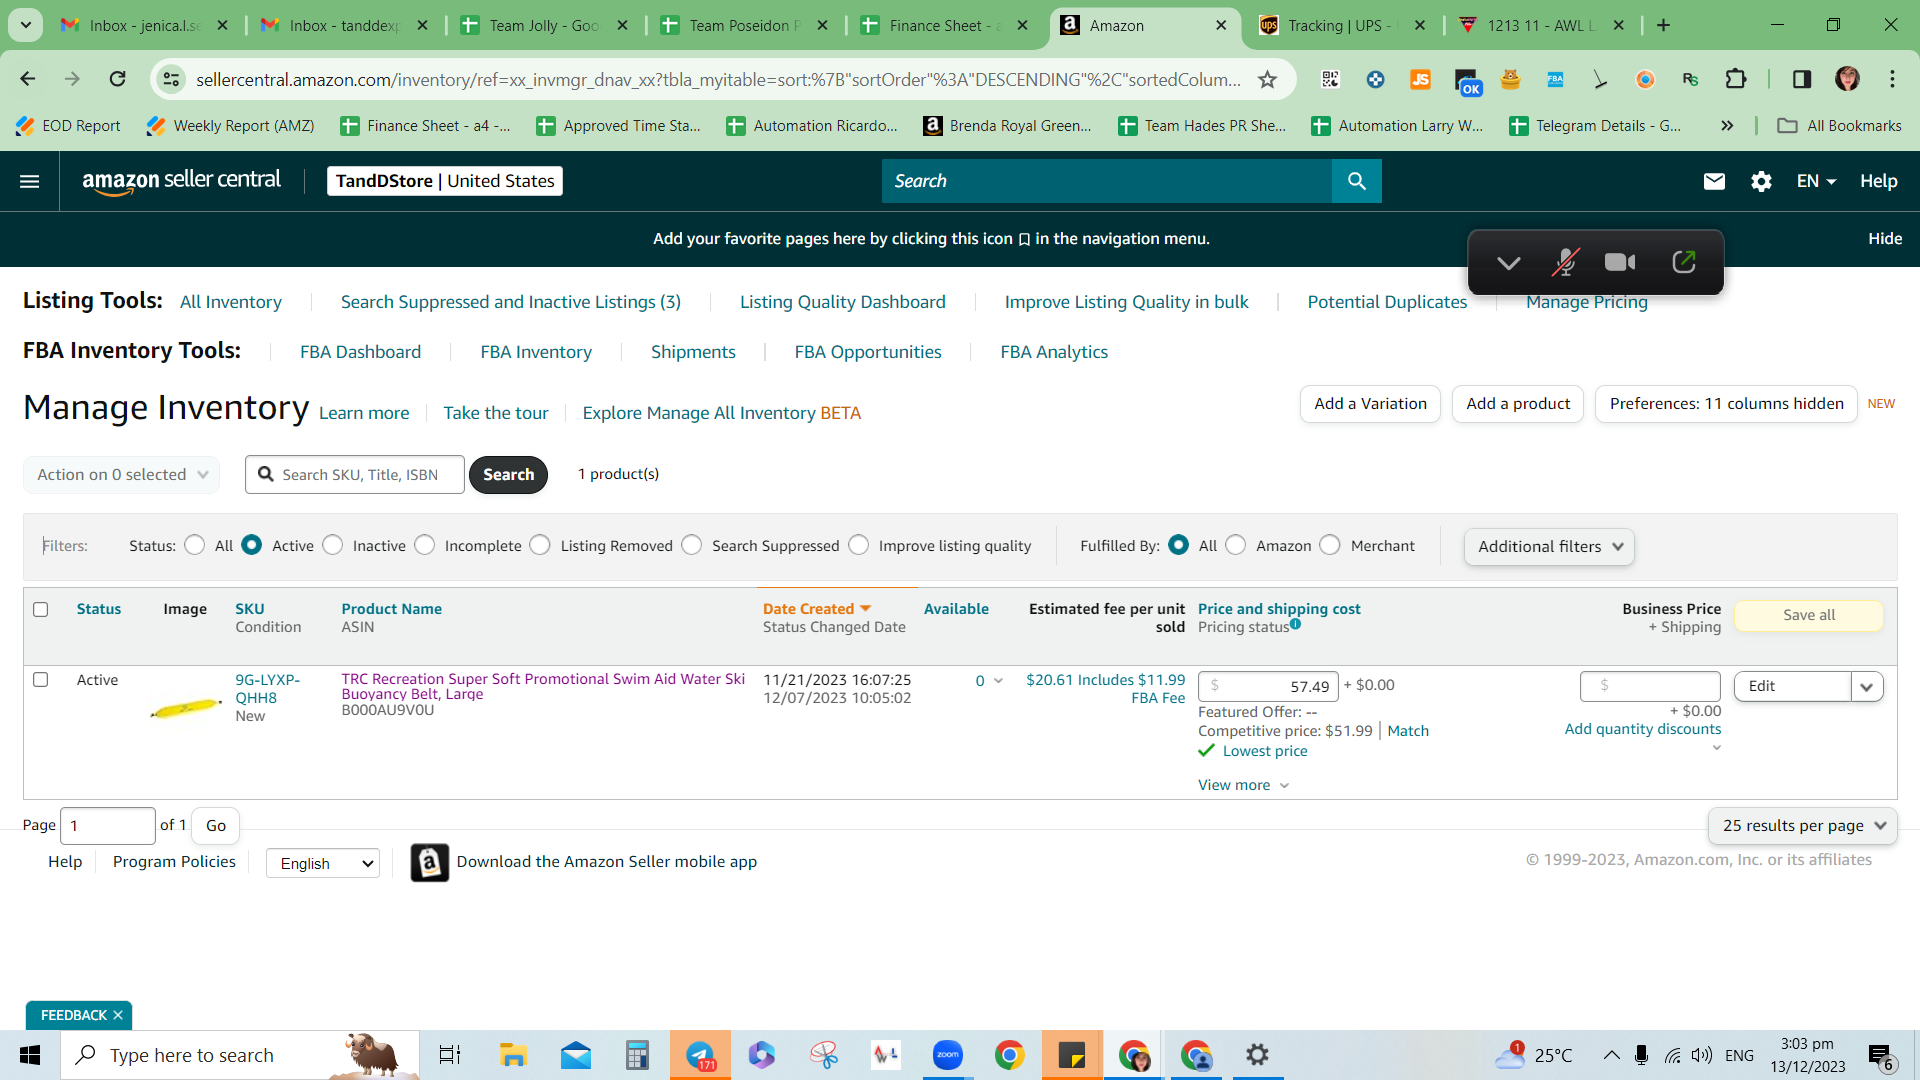Click the product thumbnail image of the swim belt
Image resolution: width=1920 pixels, height=1080 pixels.
coord(186,707)
